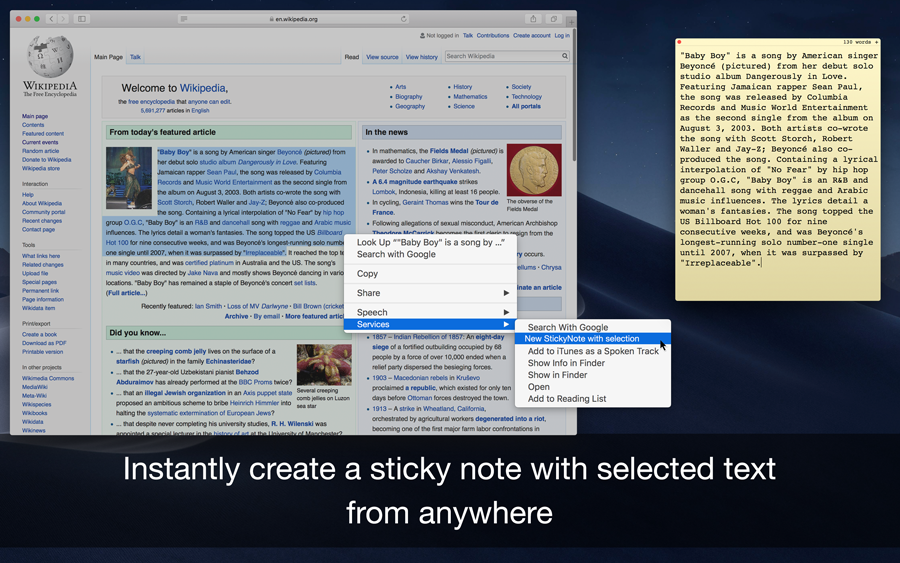Select Copy from the context menu
This screenshot has width=900, height=563.
[x=368, y=273]
